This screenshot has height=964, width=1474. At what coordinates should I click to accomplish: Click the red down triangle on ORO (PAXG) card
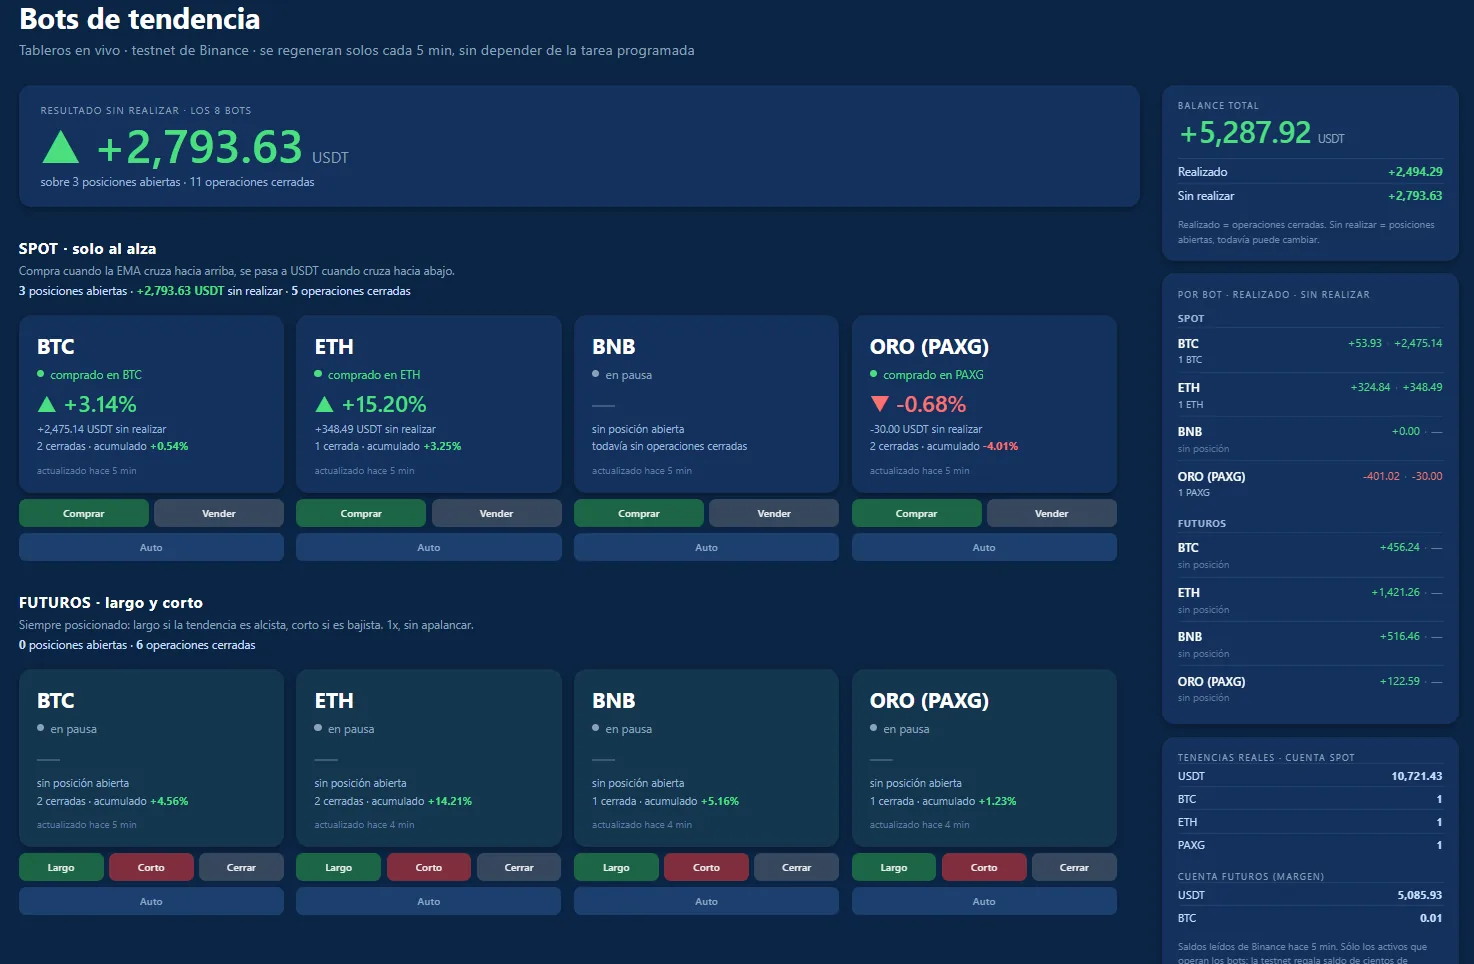[880, 404]
